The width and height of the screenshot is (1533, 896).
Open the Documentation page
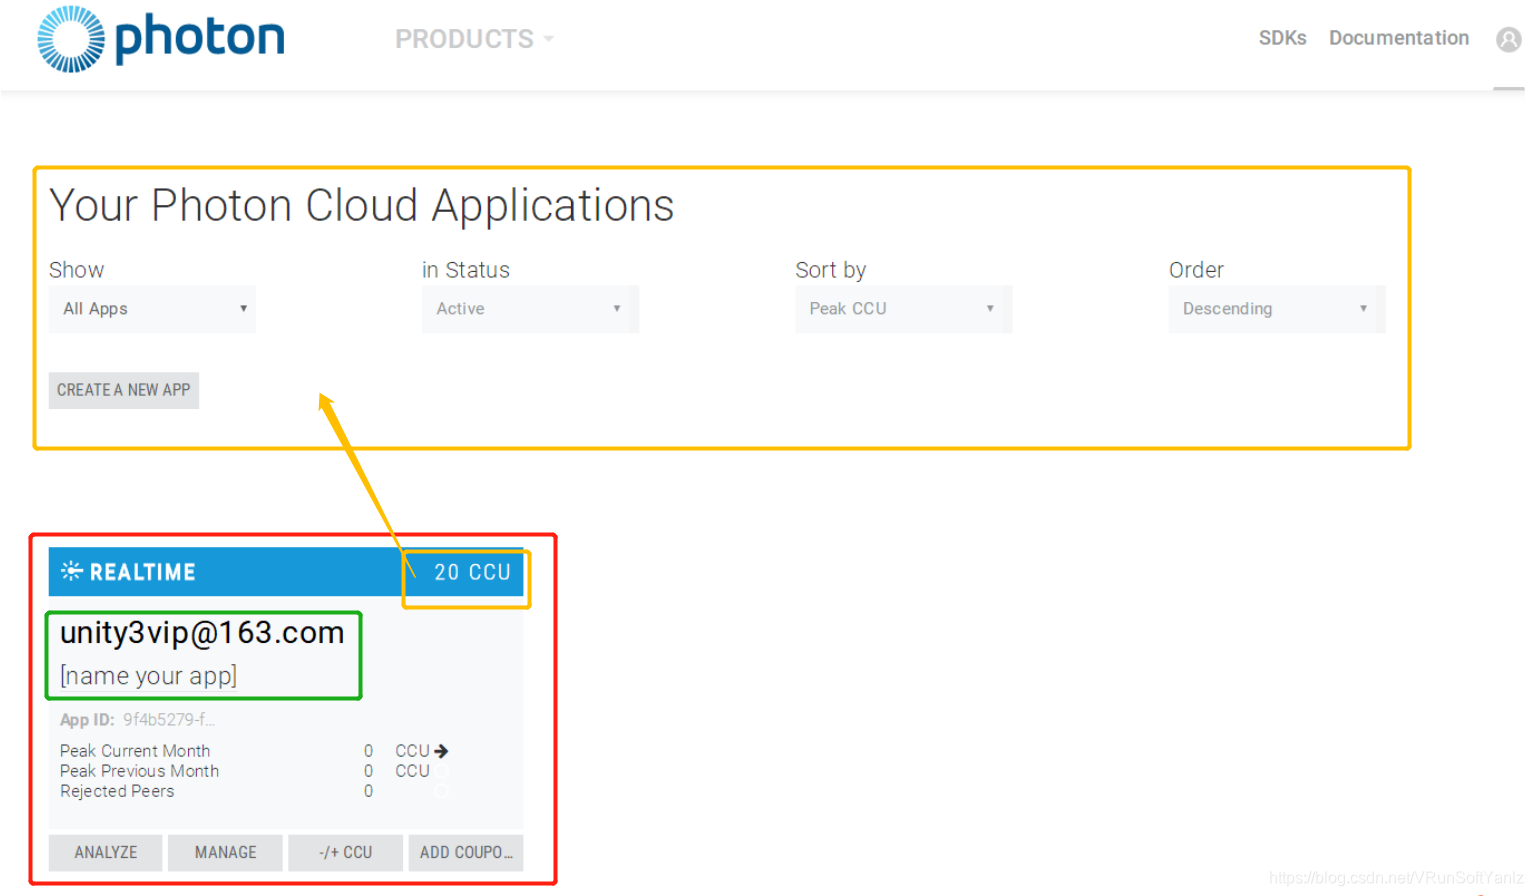click(x=1398, y=38)
